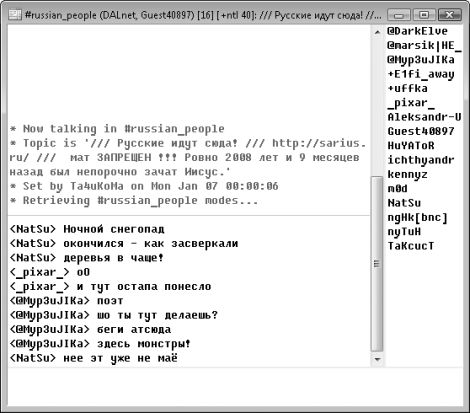This screenshot has height=413, width=470.
Task: Select _pixar_ in the nick list
Action: click(411, 103)
